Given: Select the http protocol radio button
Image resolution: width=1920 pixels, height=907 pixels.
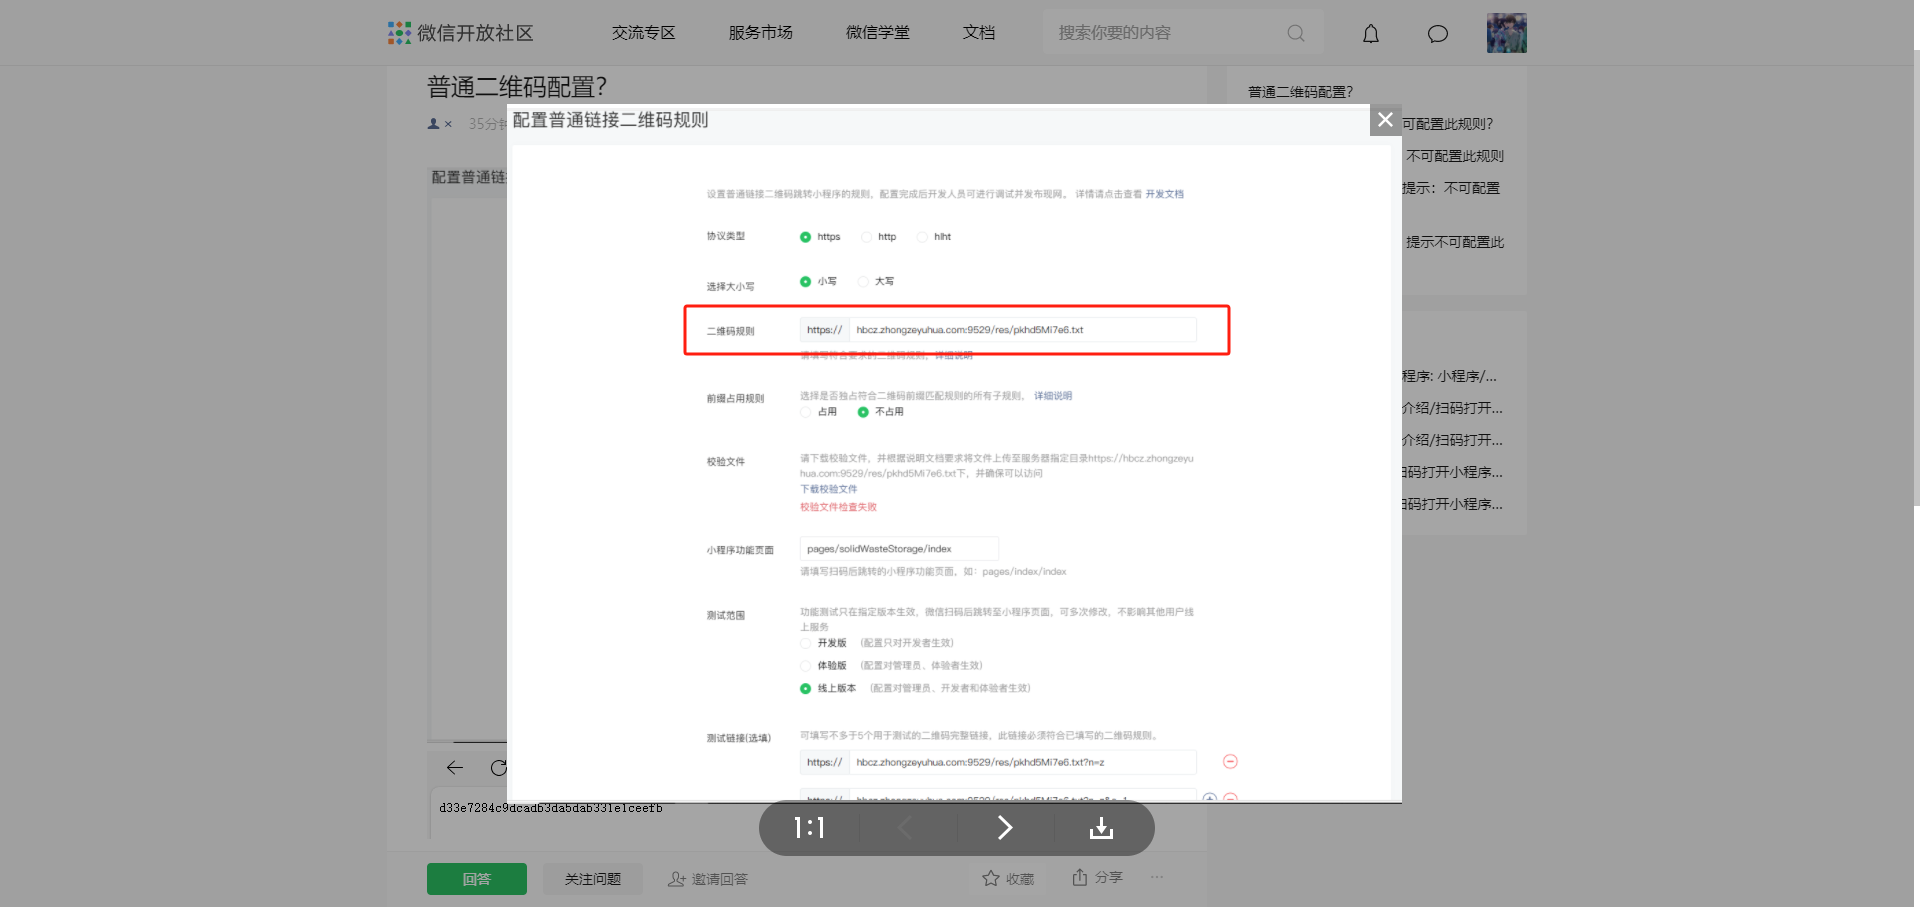Looking at the screenshot, I should click(x=866, y=237).
